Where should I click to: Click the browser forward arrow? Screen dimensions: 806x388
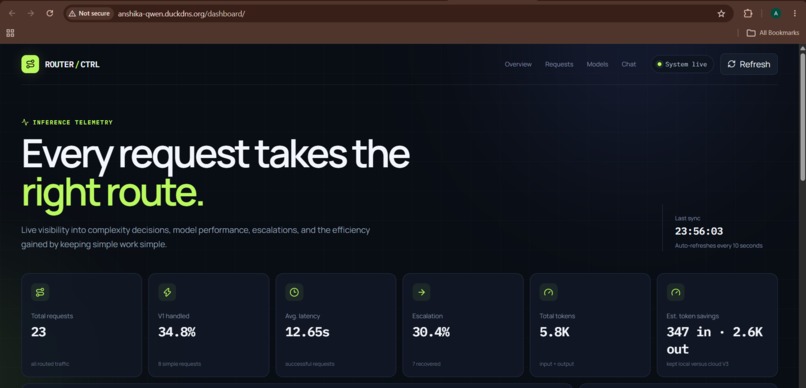coord(31,13)
